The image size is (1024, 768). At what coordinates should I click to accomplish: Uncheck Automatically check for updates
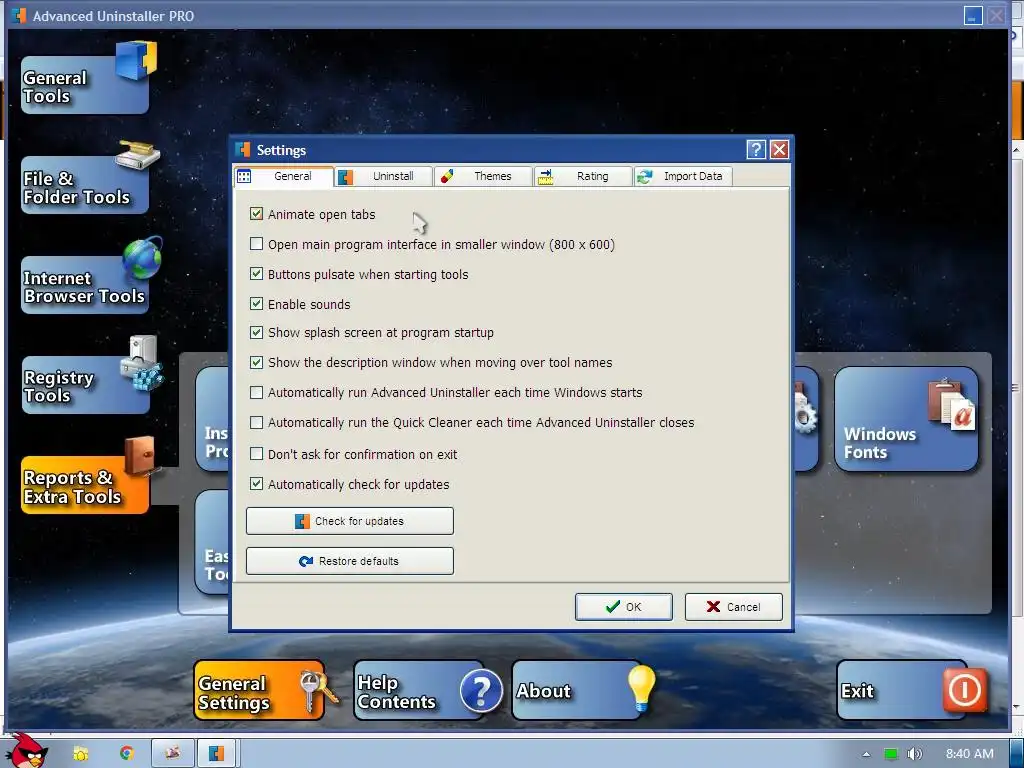(257, 484)
